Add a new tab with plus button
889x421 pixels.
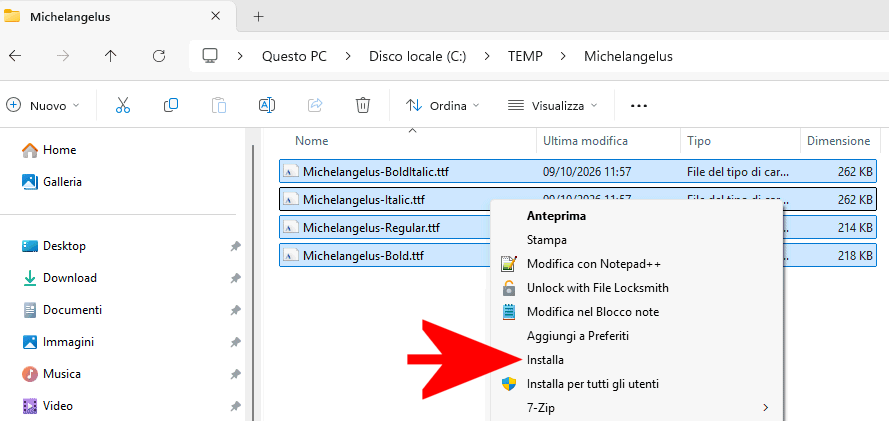coord(259,16)
